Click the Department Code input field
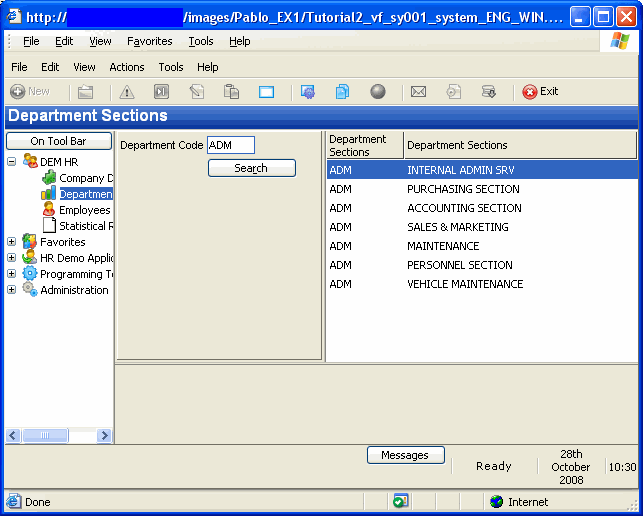This screenshot has height=516, width=643. coord(231,145)
